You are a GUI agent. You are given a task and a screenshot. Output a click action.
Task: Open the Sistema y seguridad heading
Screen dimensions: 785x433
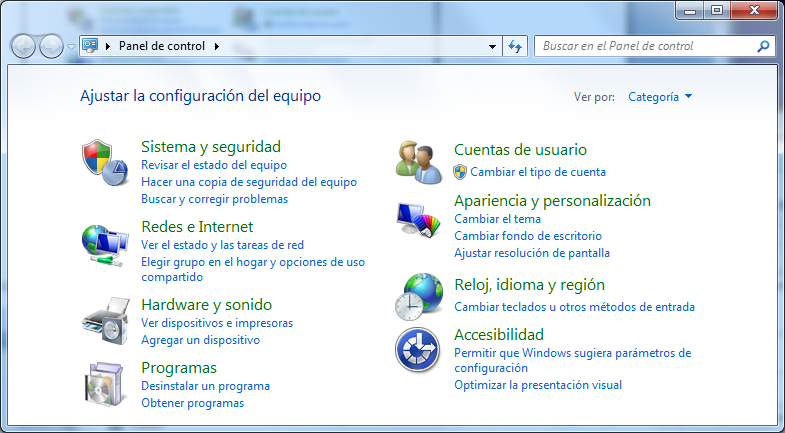click(x=211, y=147)
